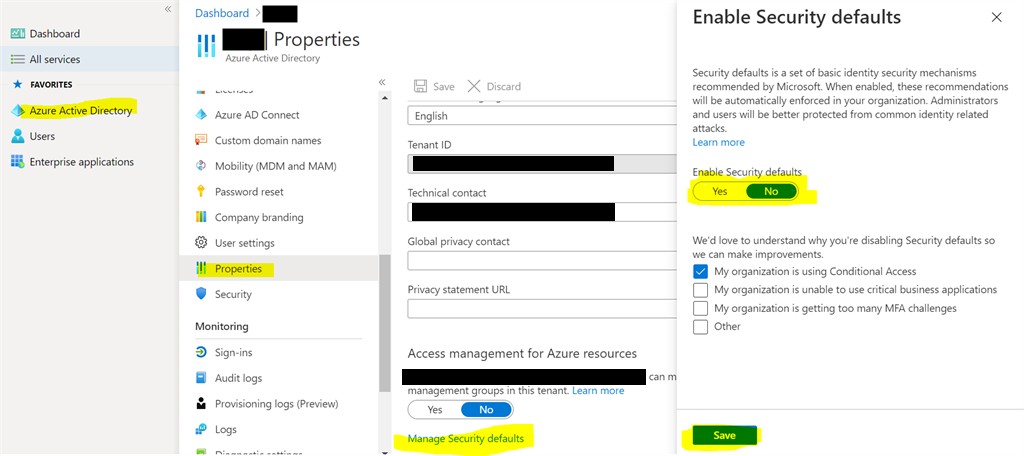Click the Discard X icon in toolbar

tap(474, 87)
